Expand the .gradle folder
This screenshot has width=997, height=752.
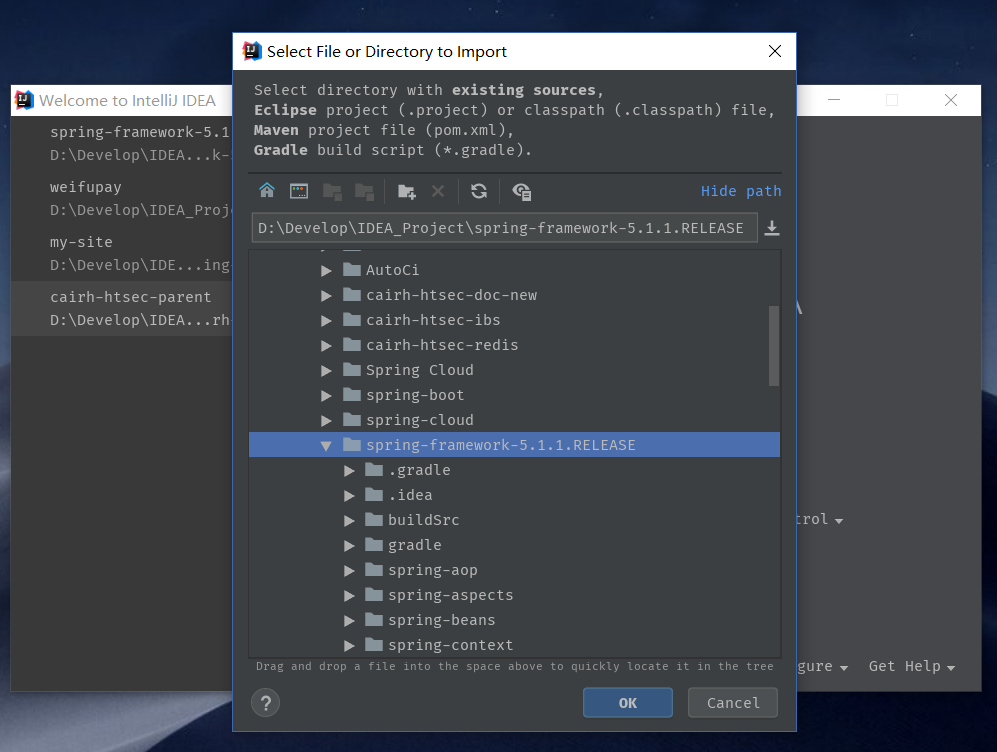[x=349, y=470]
